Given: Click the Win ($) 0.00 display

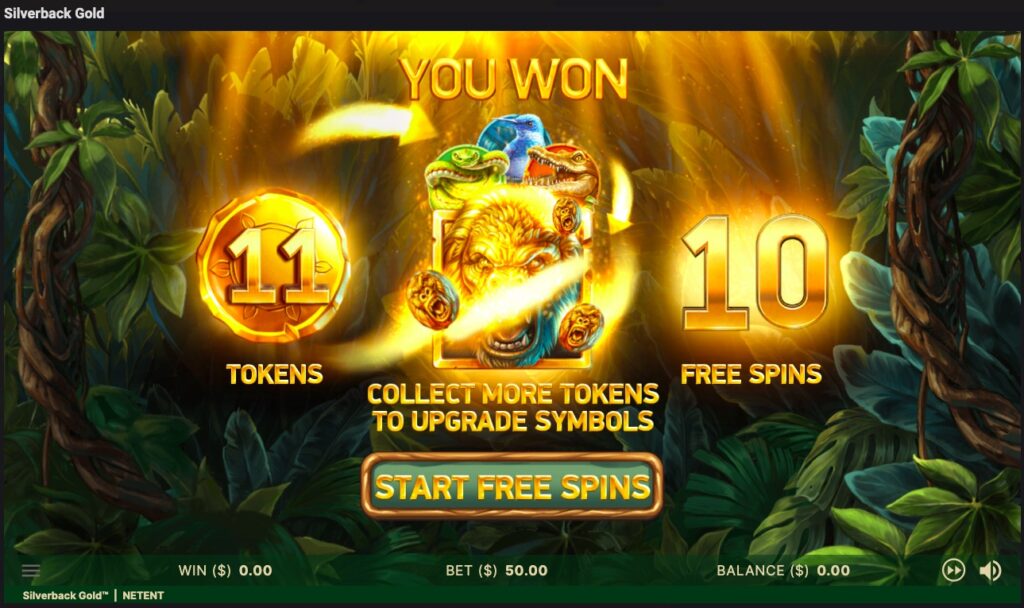Looking at the screenshot, I should [225, 571].
